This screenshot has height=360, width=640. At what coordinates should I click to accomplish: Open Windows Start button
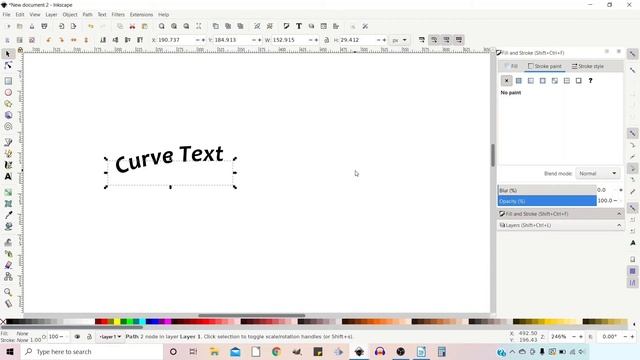click(10, 351)
